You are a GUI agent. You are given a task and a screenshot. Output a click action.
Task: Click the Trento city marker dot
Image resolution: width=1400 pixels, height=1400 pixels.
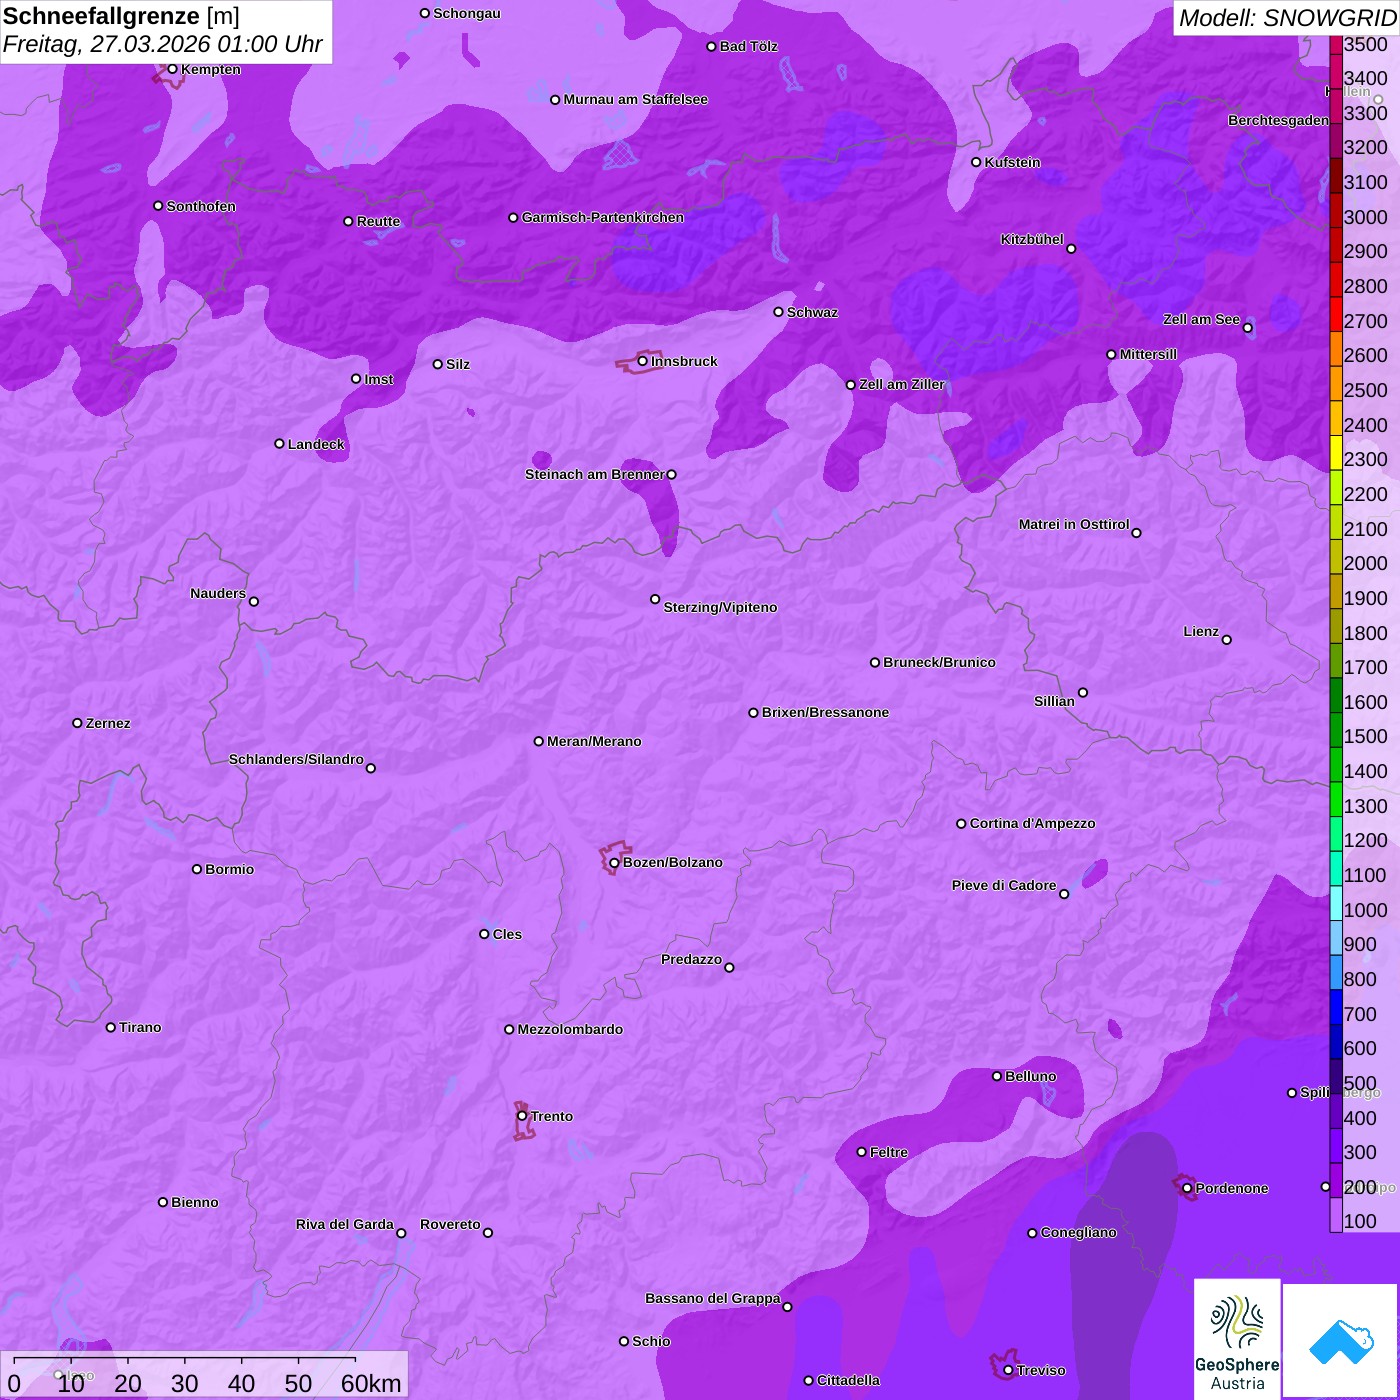(x=522, y=1116)
